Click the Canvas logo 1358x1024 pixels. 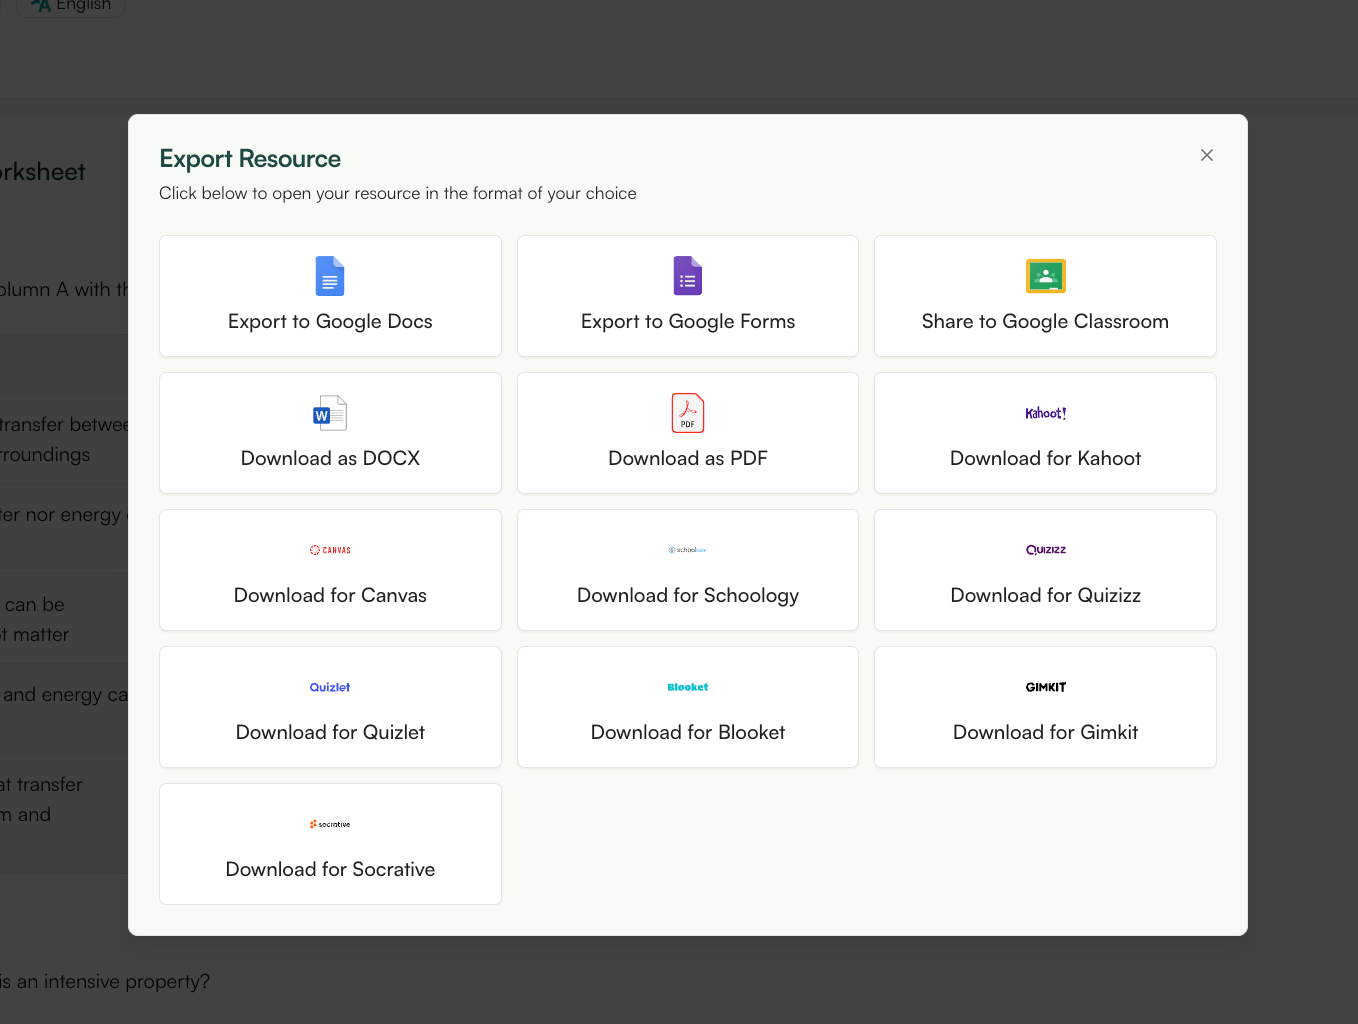tap(330, 550)
